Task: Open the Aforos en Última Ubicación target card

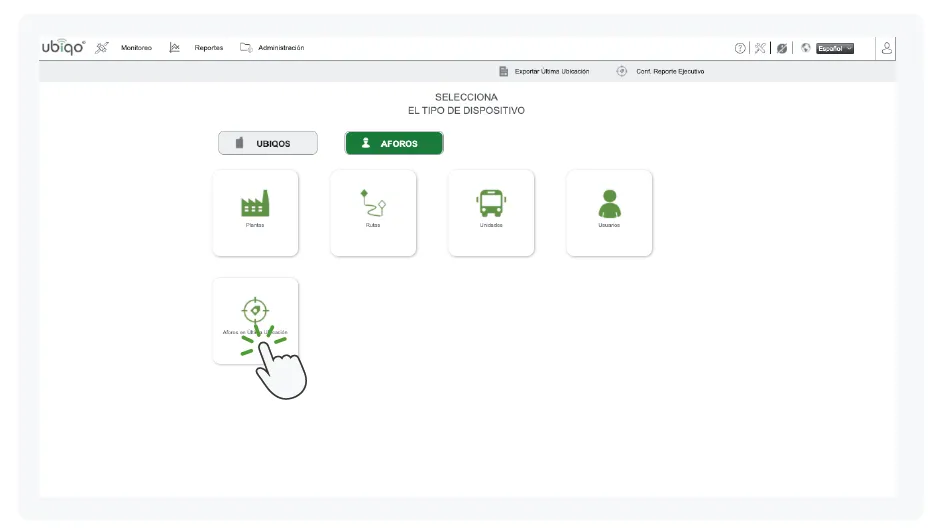Action: point(255,321)
